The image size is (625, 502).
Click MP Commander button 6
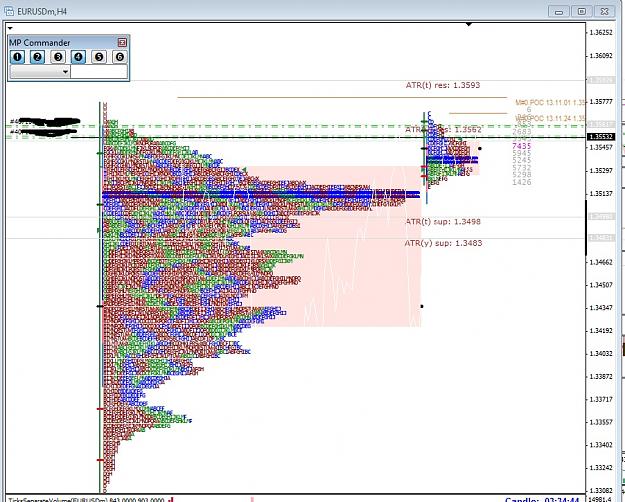(120, 57)
